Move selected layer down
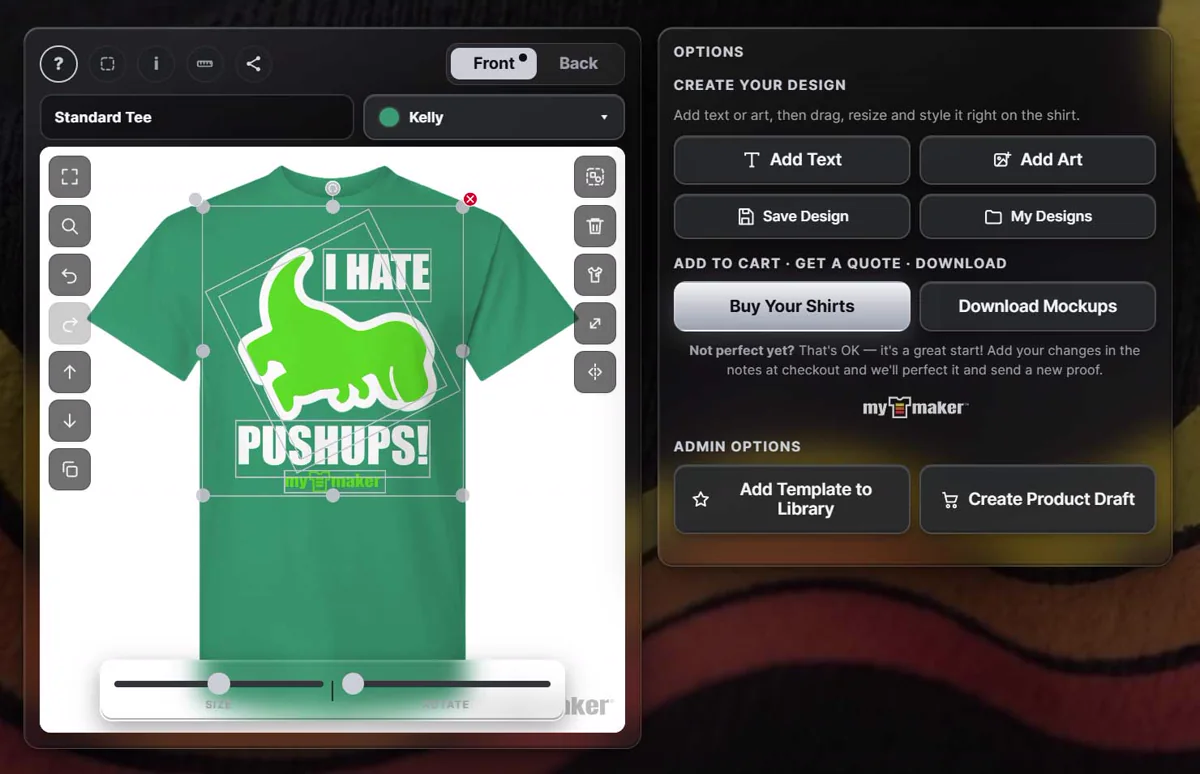Screen dimensions: 1200x774 tap(70, 421)
